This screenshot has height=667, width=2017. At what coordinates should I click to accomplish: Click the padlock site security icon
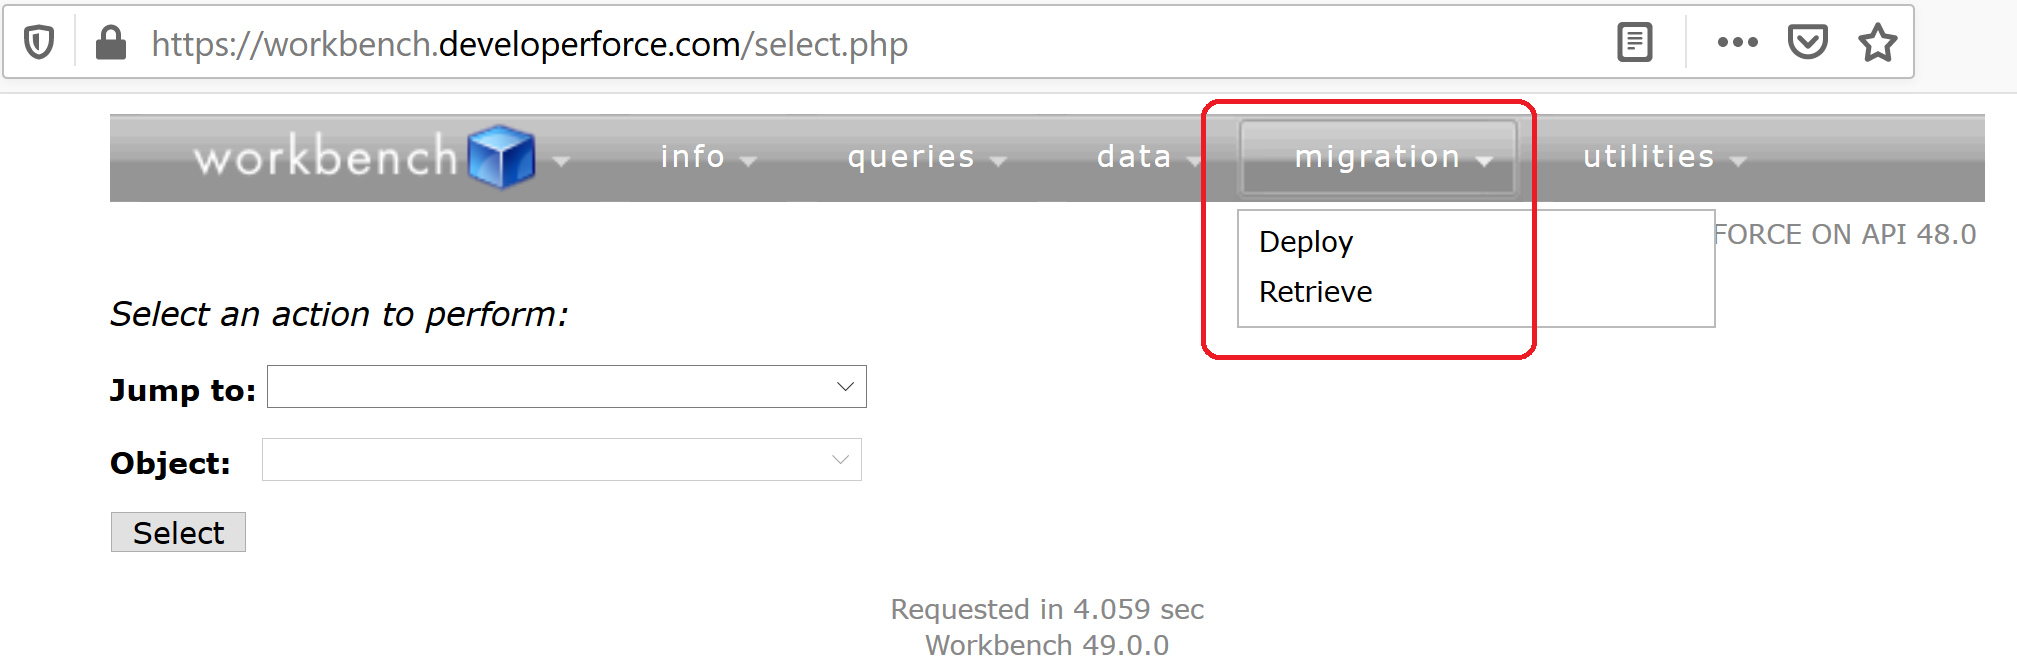(110, 42)
